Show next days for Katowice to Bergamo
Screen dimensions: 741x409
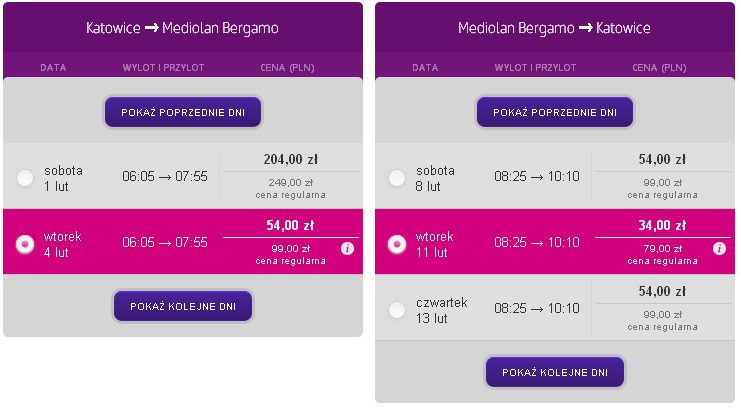[183, 306]
